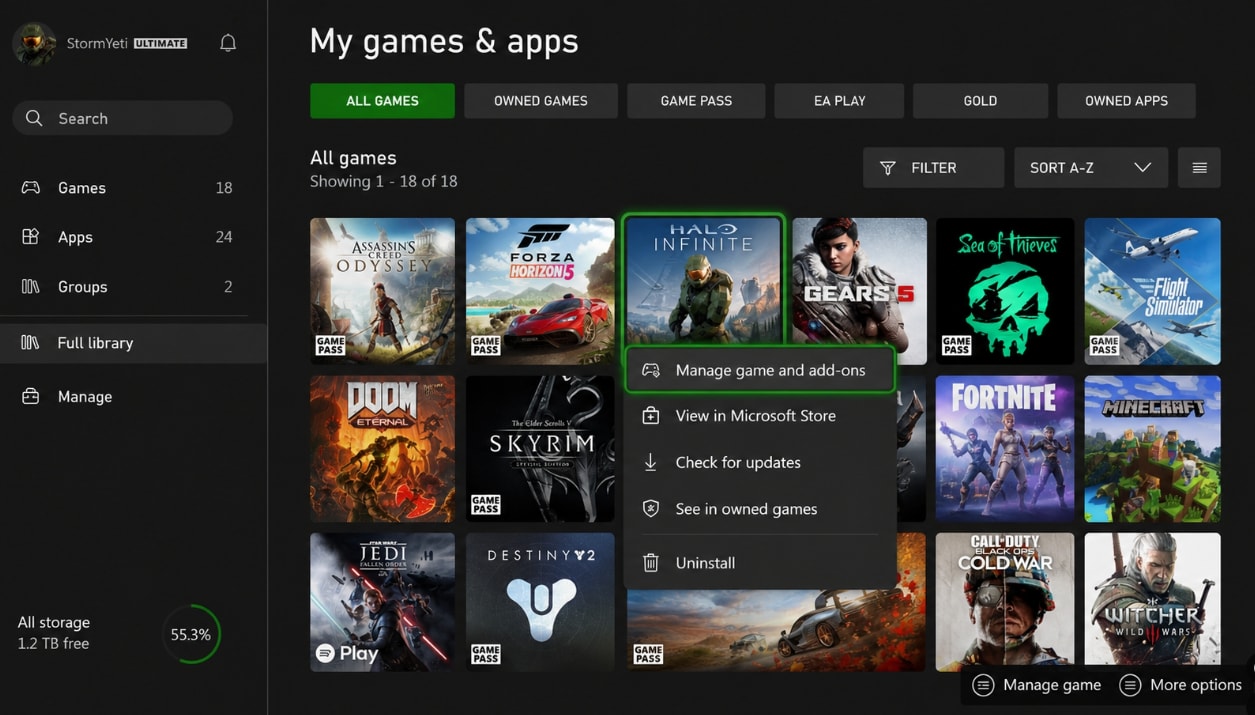Click the trash can icon beside Uninstall
Image resolution: width=1255 pixels, height=715 pixels.
coord(651,563)
